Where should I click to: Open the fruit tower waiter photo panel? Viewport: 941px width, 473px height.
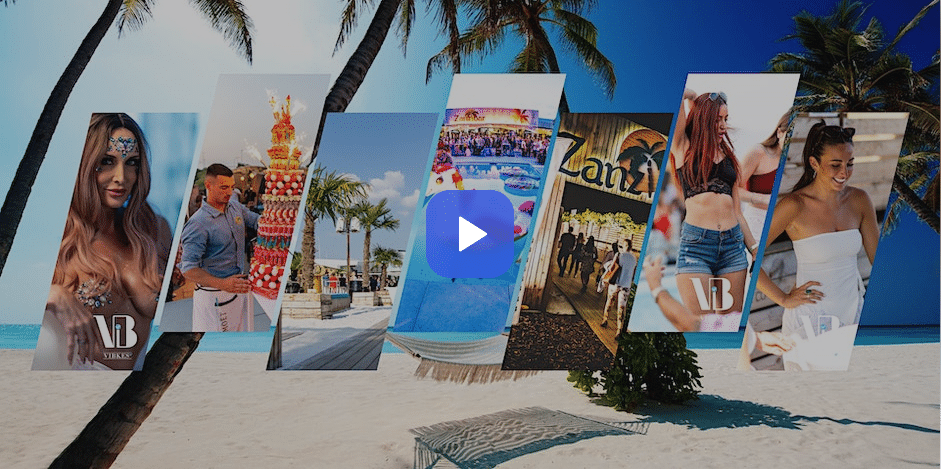(244, 203)
